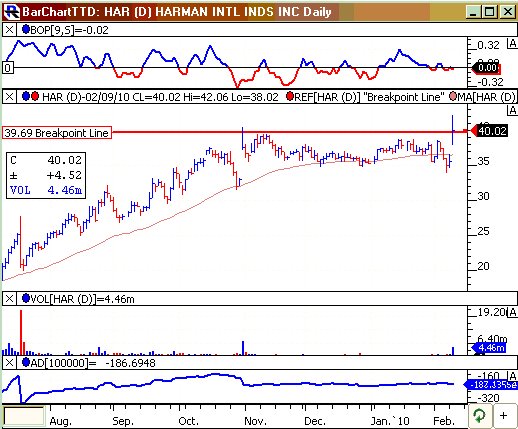Click the VOL[HAR (D)] blue dot
518x429 pixels.
[x=26, y=299]
